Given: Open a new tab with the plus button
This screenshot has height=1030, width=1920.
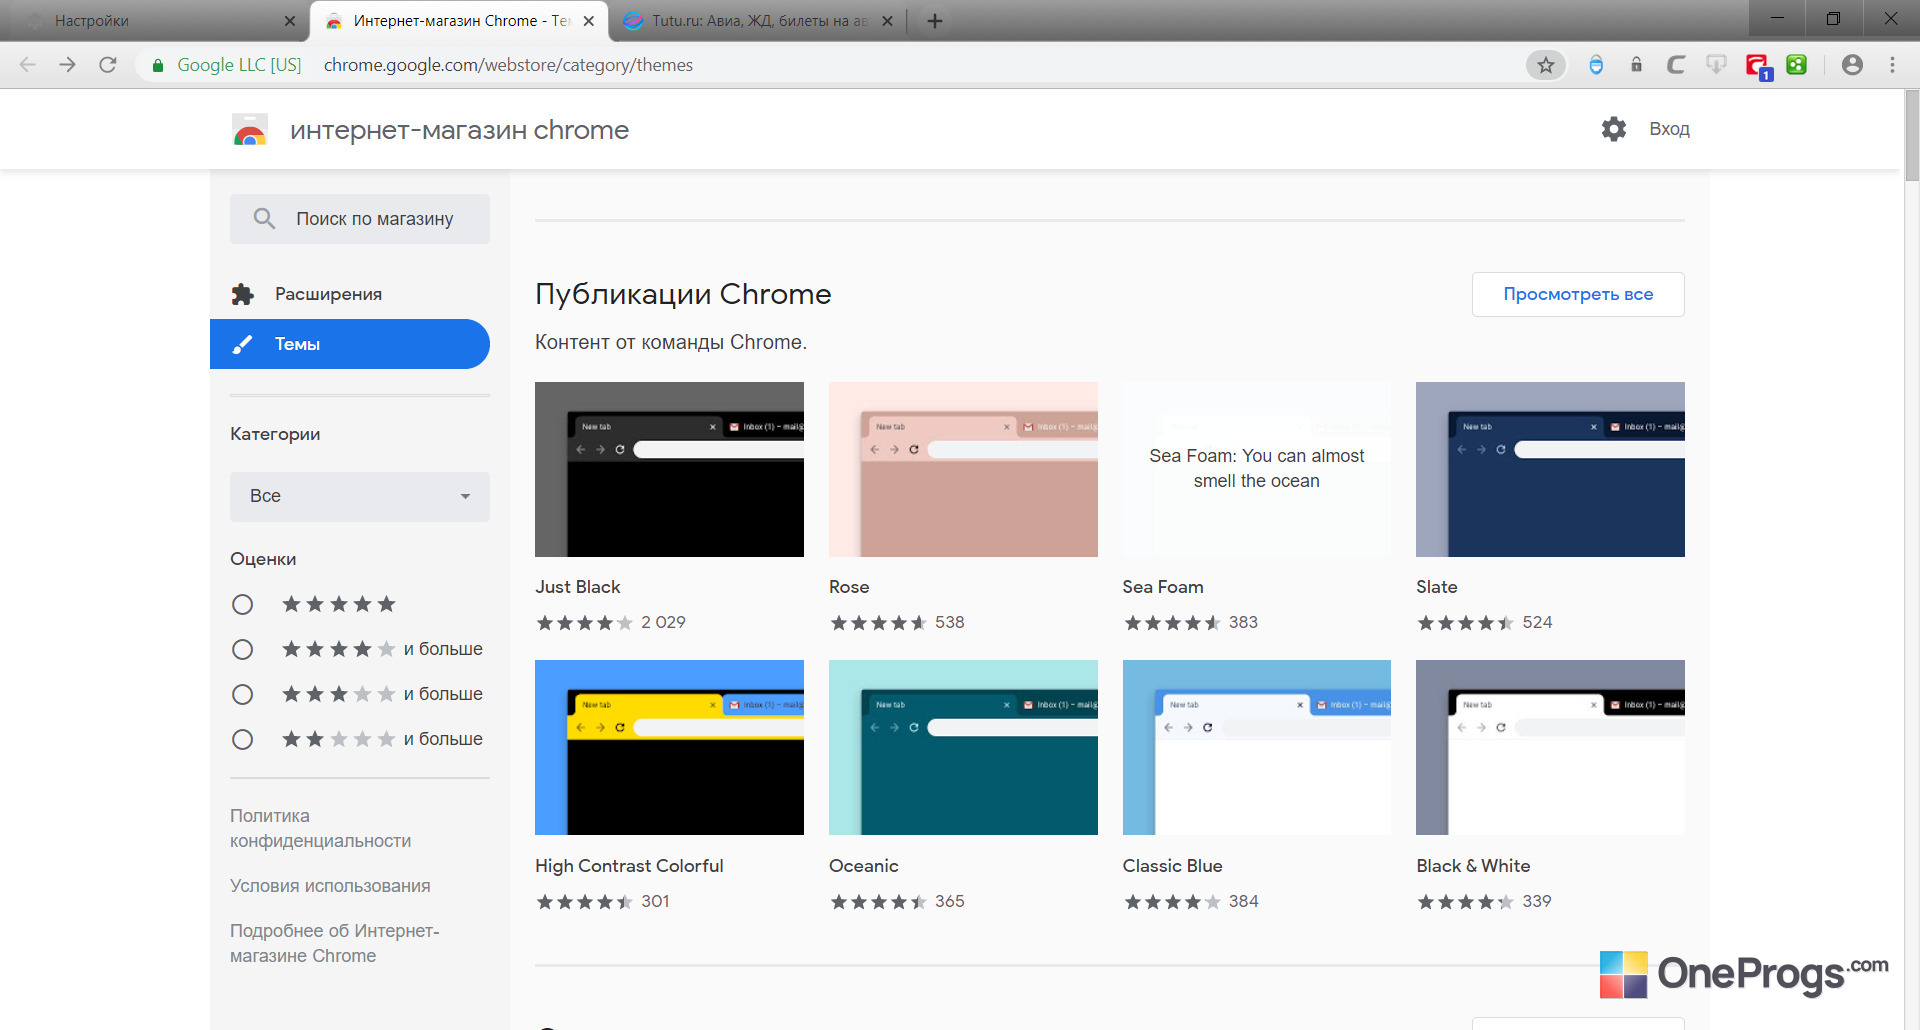Looking at the screenshot, I should pyautogui.click(x=935, y=21).
